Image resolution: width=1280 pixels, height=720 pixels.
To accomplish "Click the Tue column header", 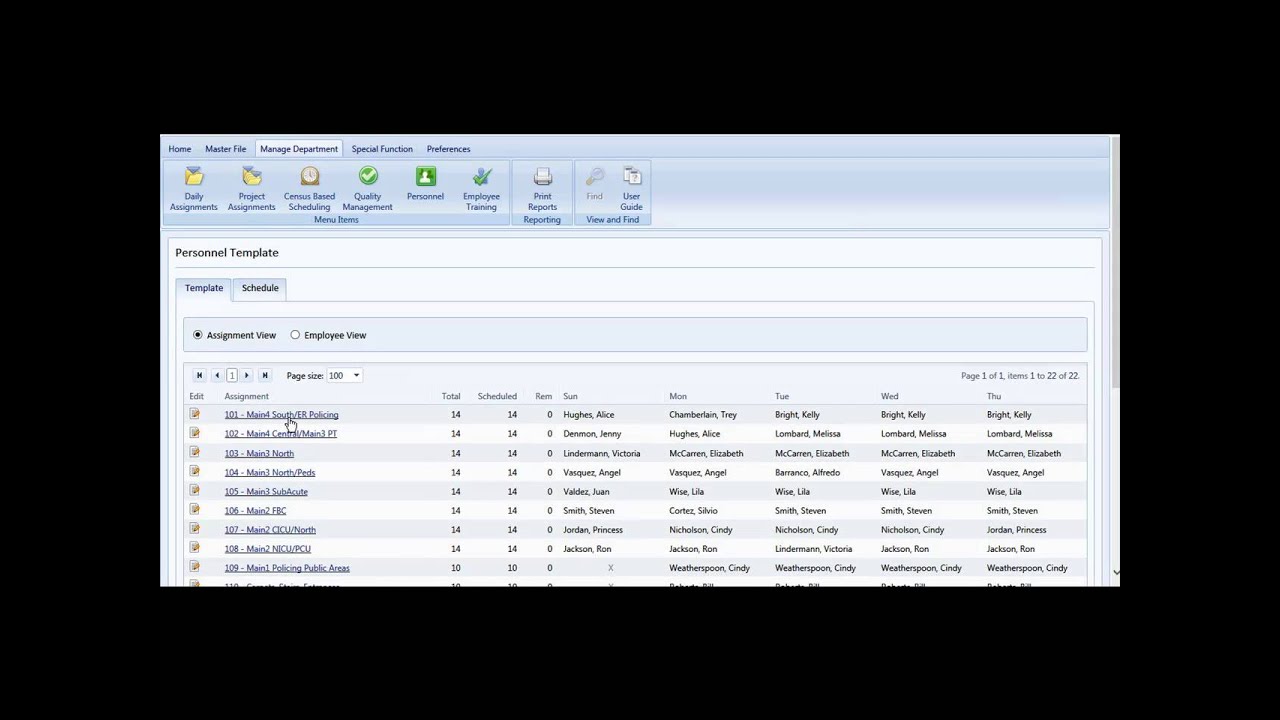I will [x=782, y=396].
